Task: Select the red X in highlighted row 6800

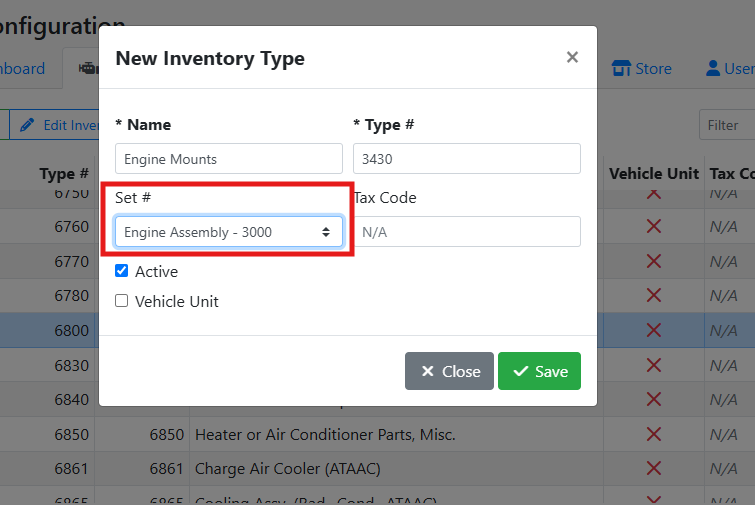Action: tap(653, 330)
